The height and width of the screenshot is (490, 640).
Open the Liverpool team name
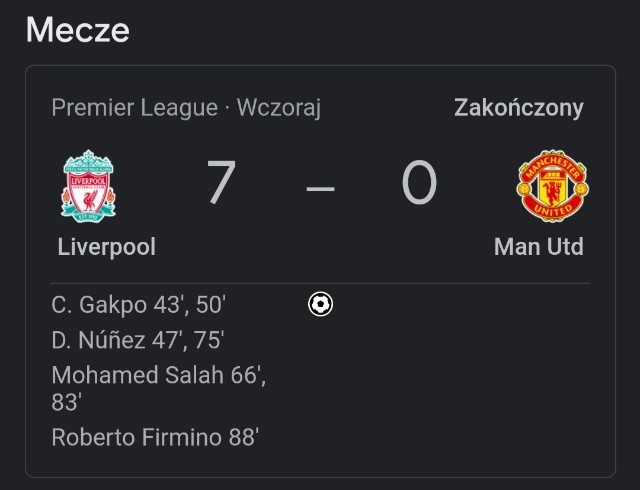pyautogui.click(x=106, y=246)
